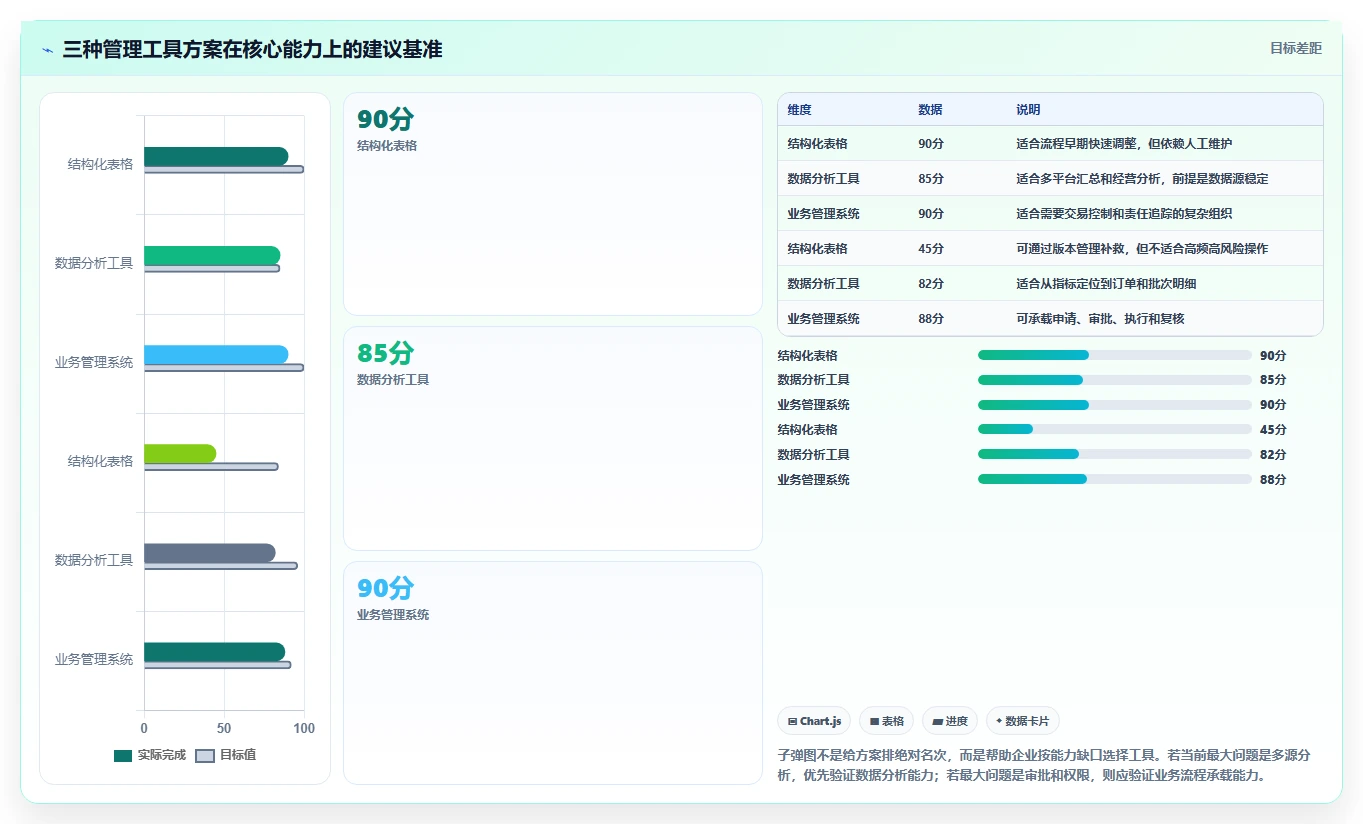Click the 业务管理系统 progress bar showing 88分

[1115, 479]
